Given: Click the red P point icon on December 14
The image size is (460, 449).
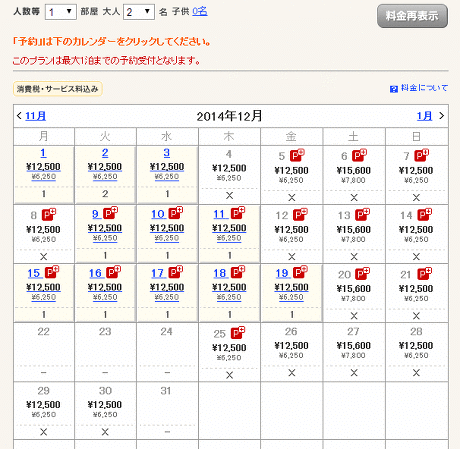Looking at the screenshot, I should [425, 214].
